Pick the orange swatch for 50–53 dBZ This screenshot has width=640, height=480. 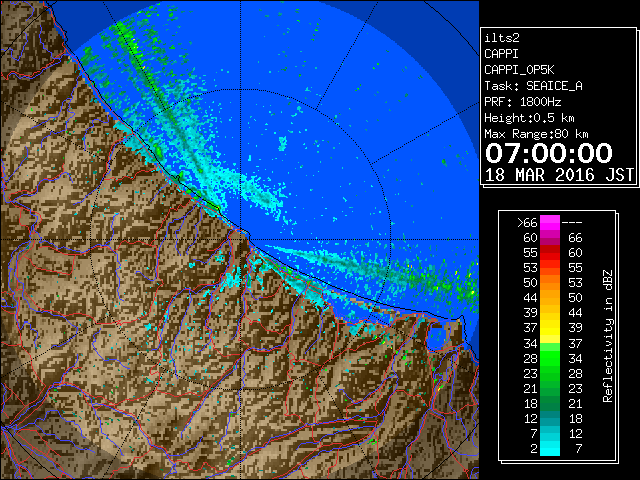(x=550, y=283)
